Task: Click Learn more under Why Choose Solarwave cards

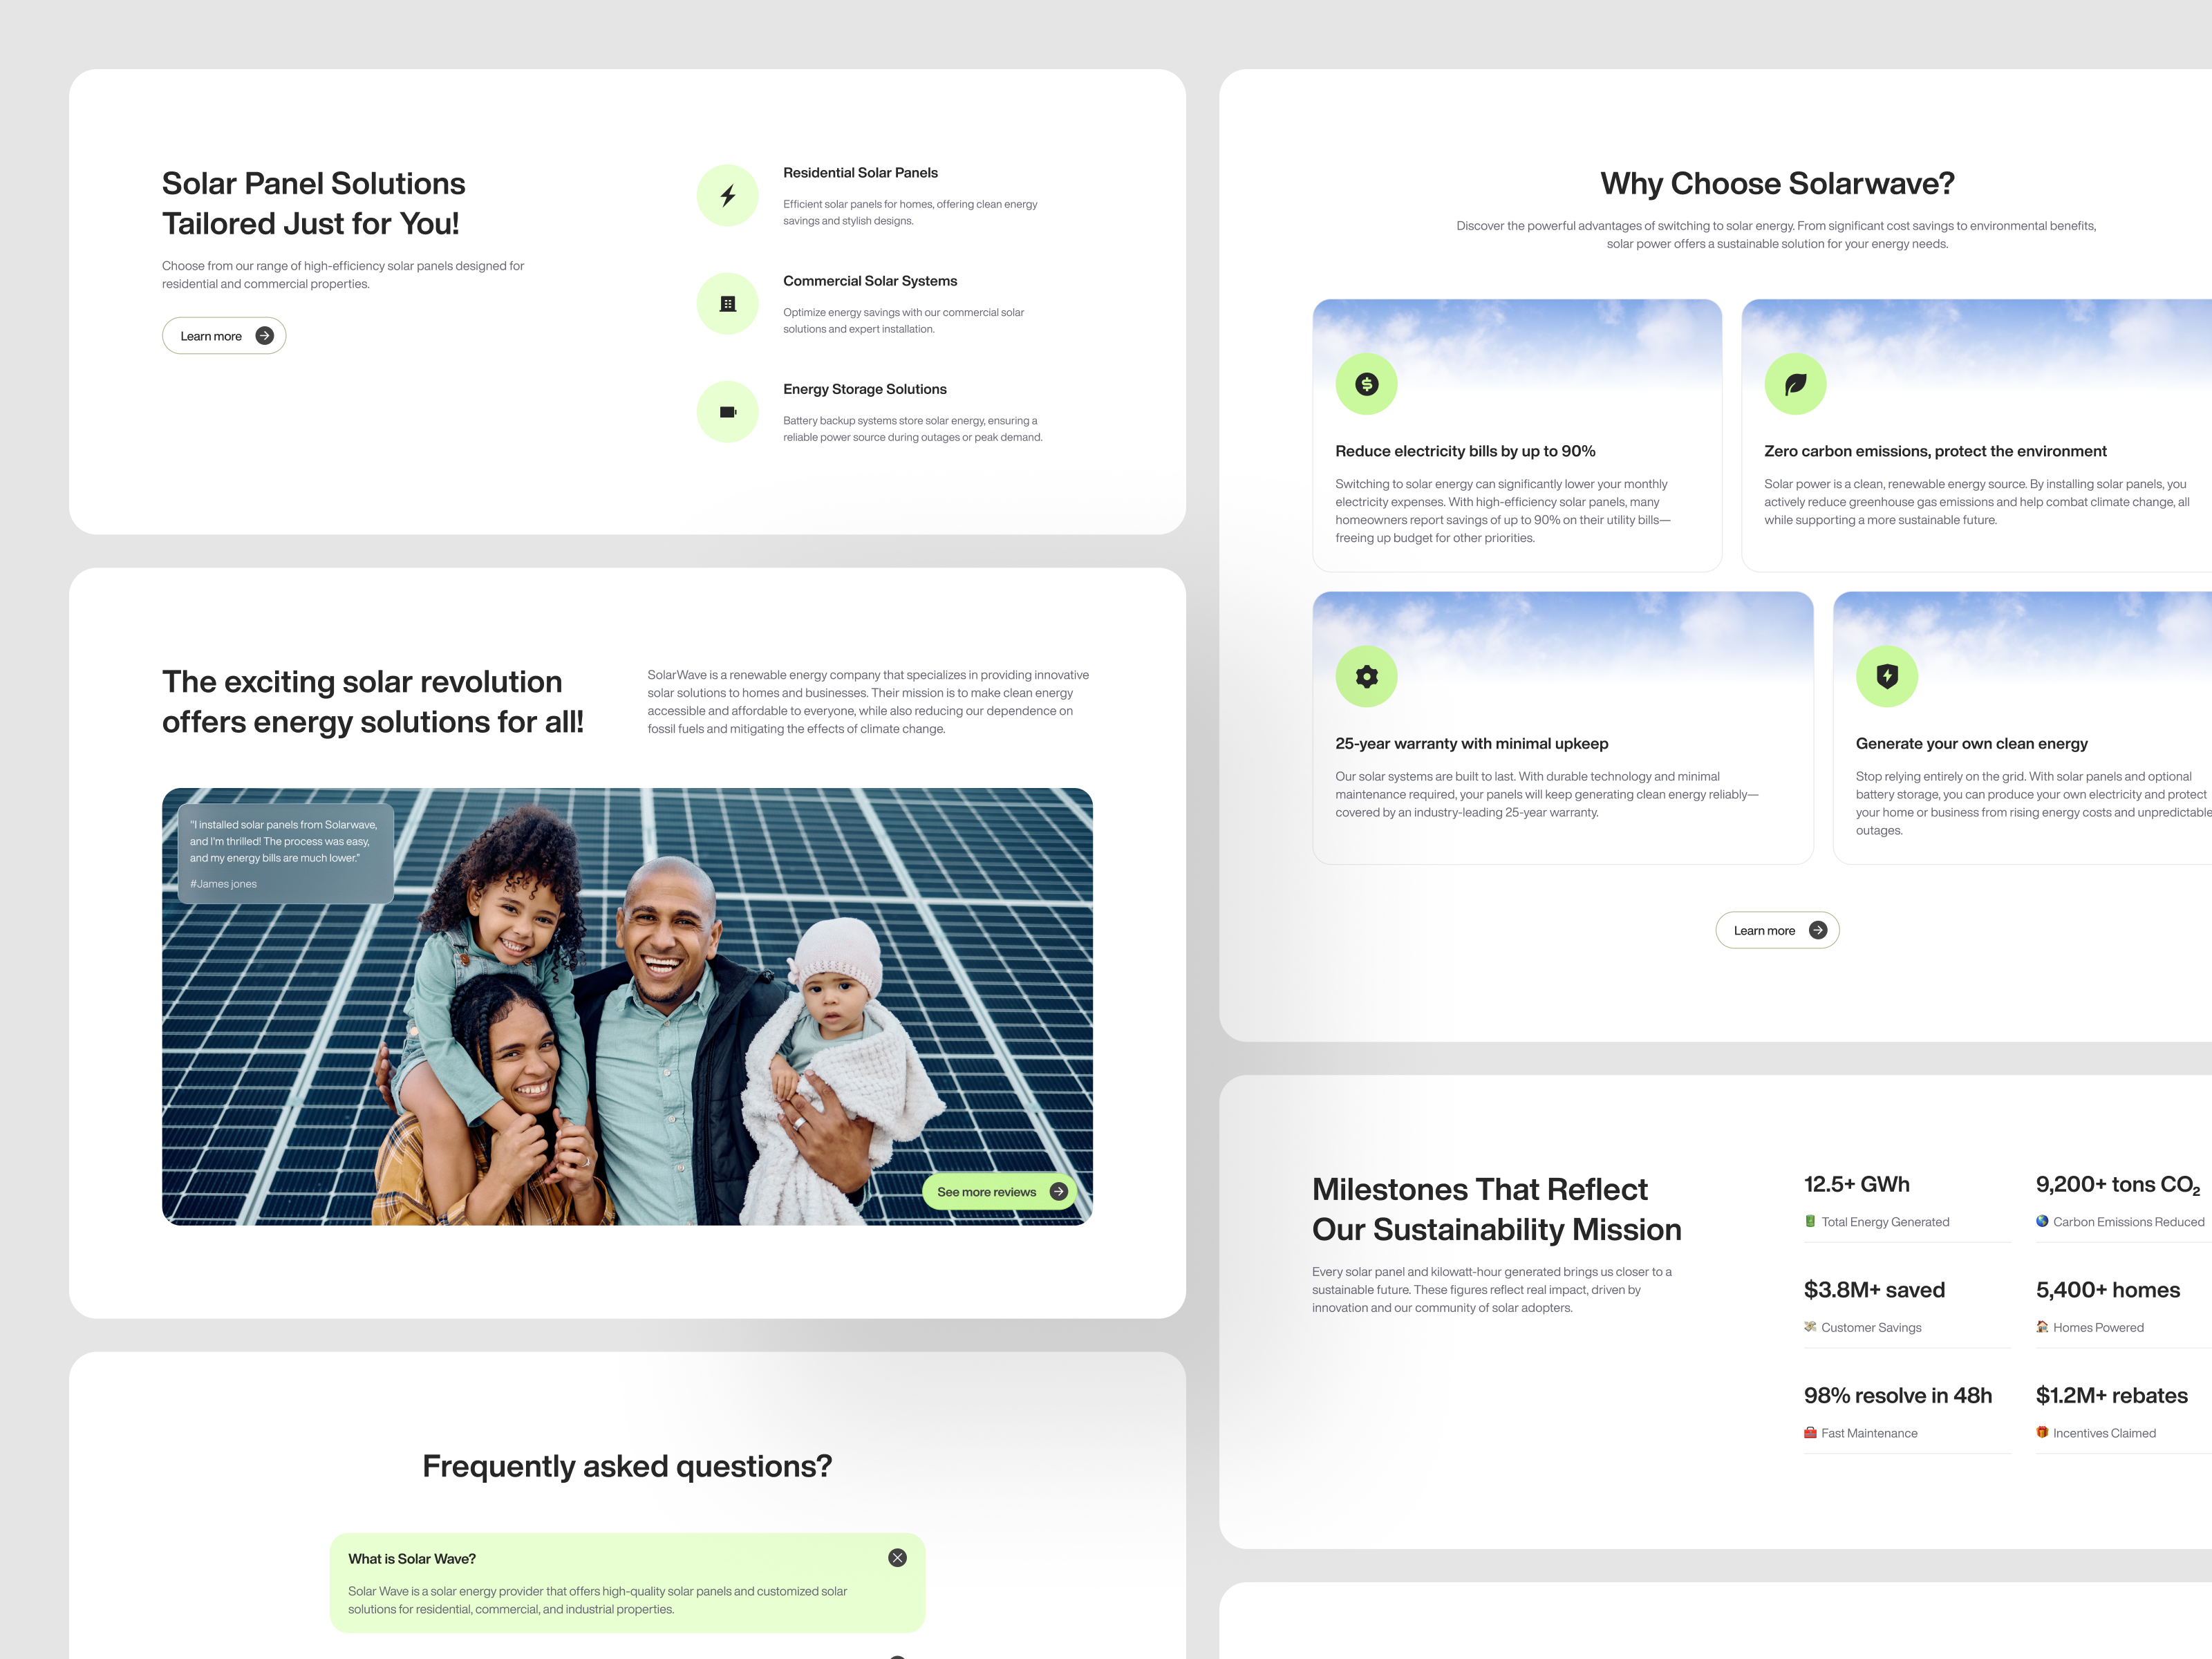Action: click(1777, 930)
